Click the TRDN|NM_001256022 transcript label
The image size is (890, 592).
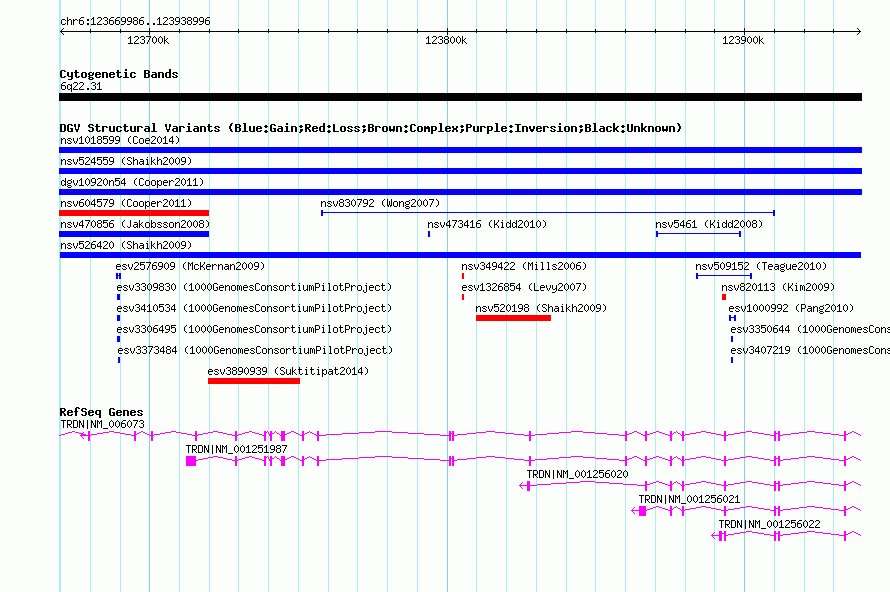coord(769,524)
